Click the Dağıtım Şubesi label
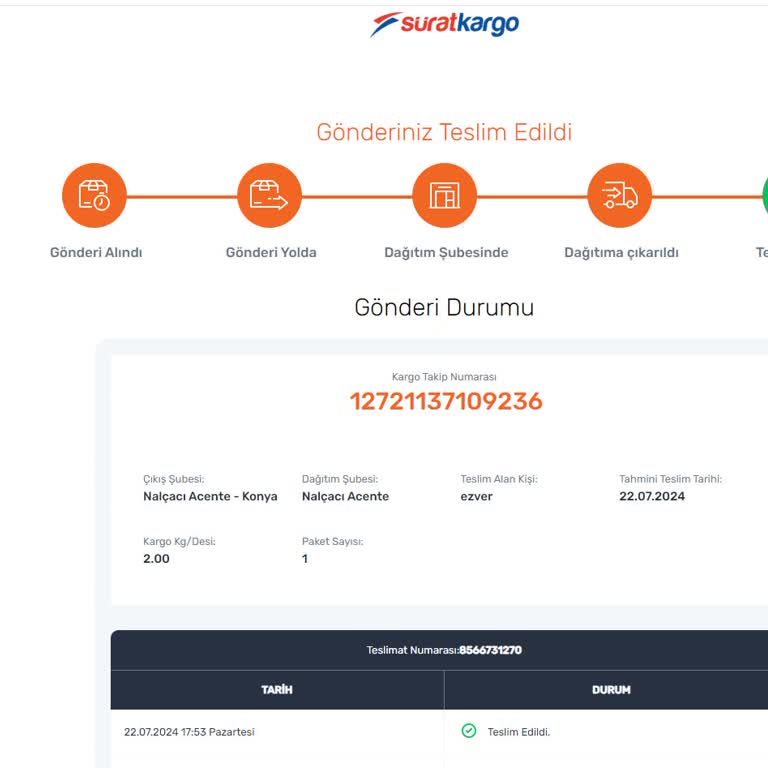The image size is (768, 768). [340, 479]
